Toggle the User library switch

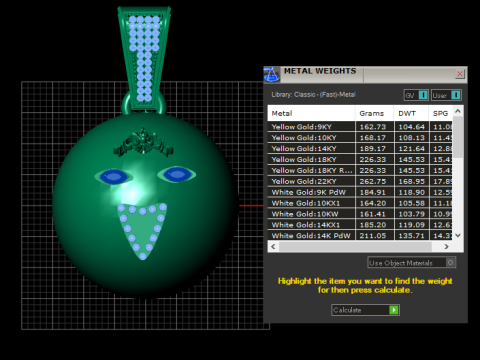446,95
